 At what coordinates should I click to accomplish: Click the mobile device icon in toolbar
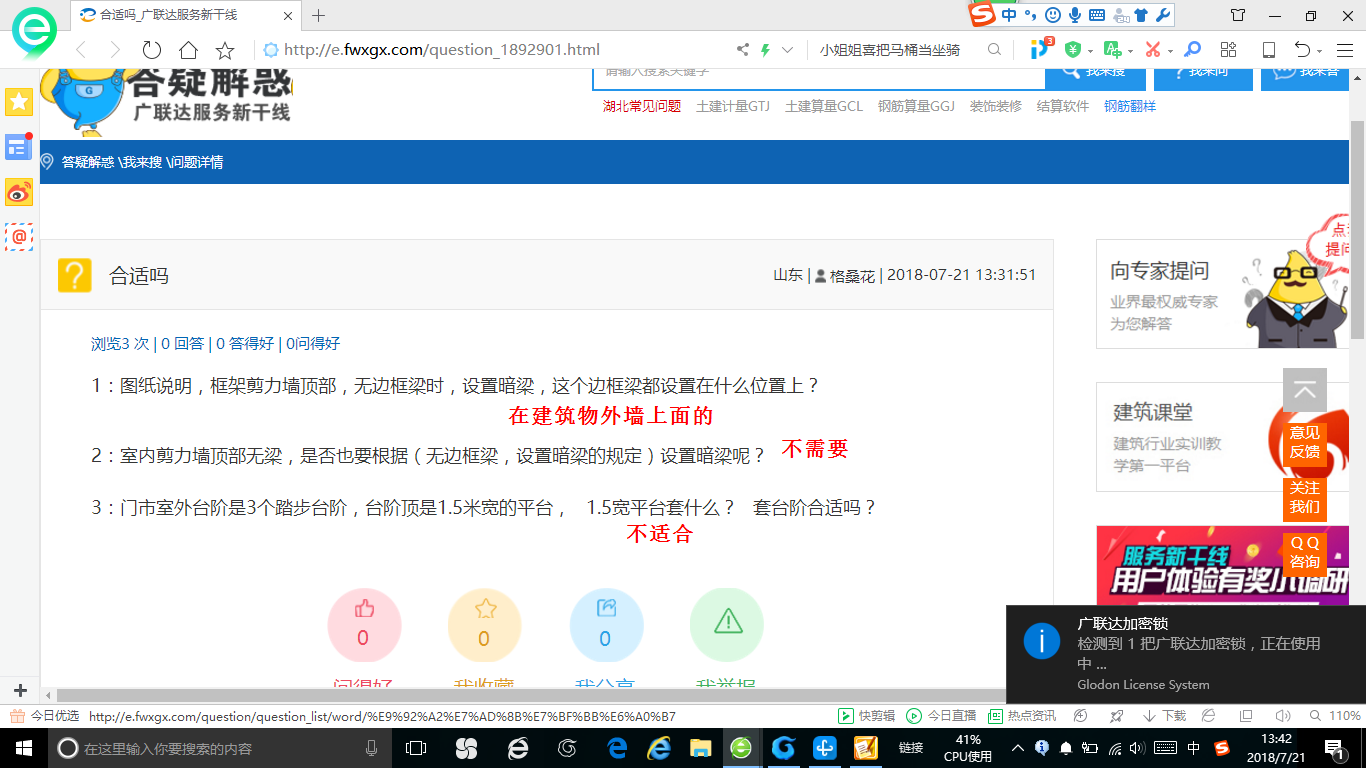[1269, 50]
